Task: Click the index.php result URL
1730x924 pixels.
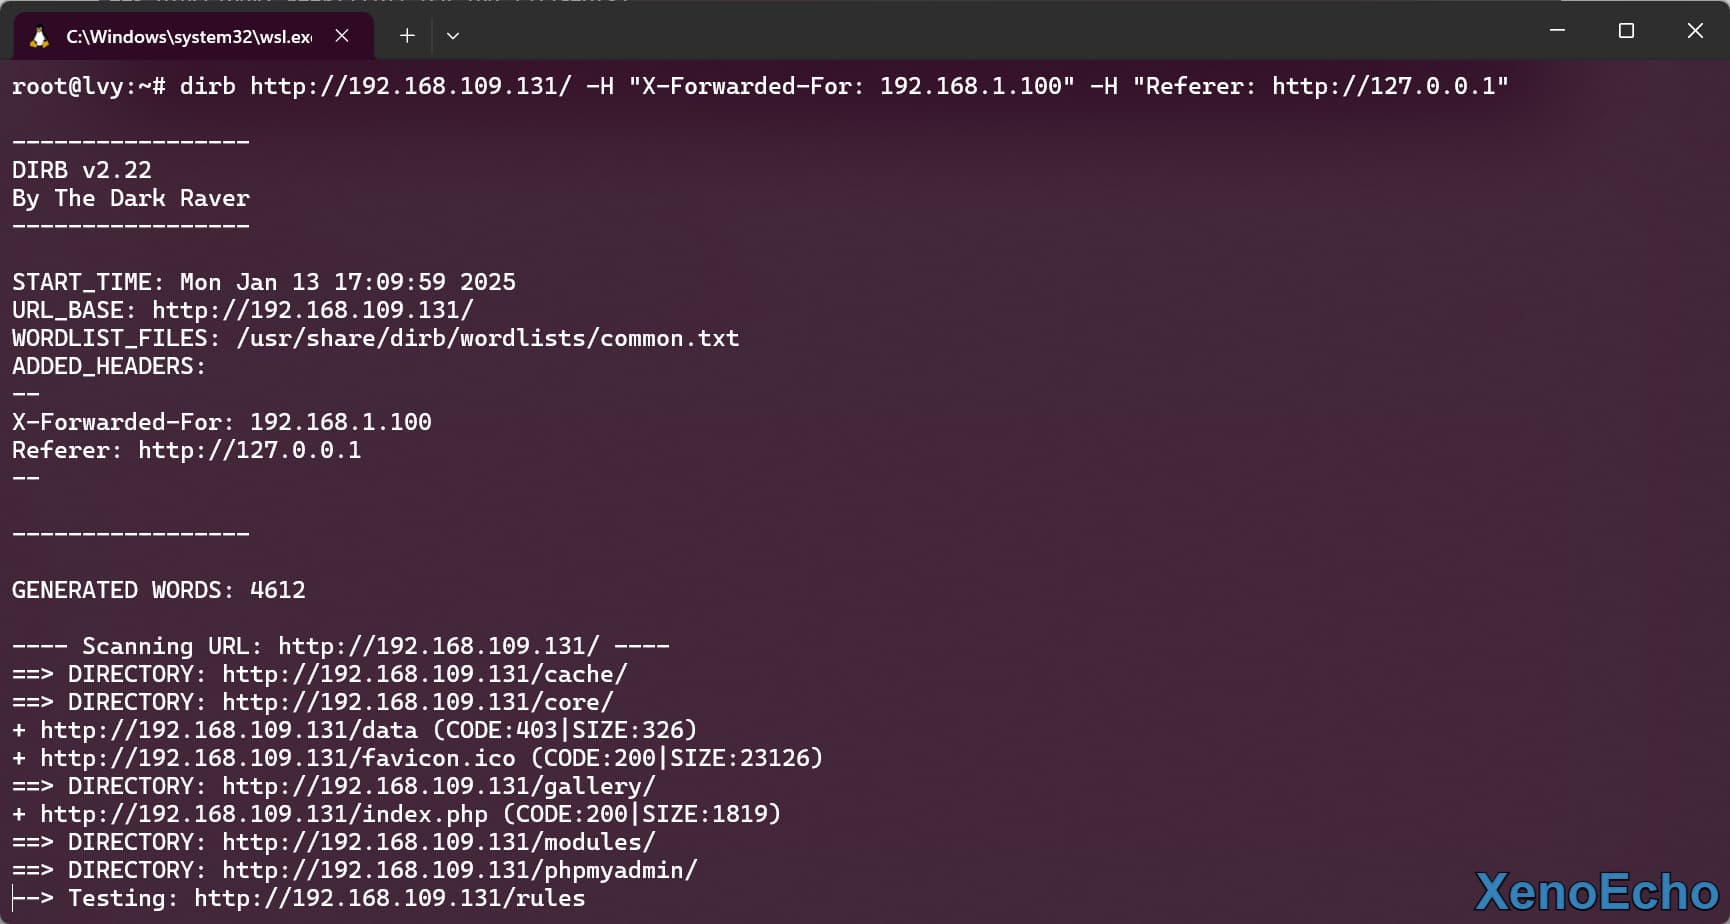Action: pyautogui.click(x=263, y=814)
